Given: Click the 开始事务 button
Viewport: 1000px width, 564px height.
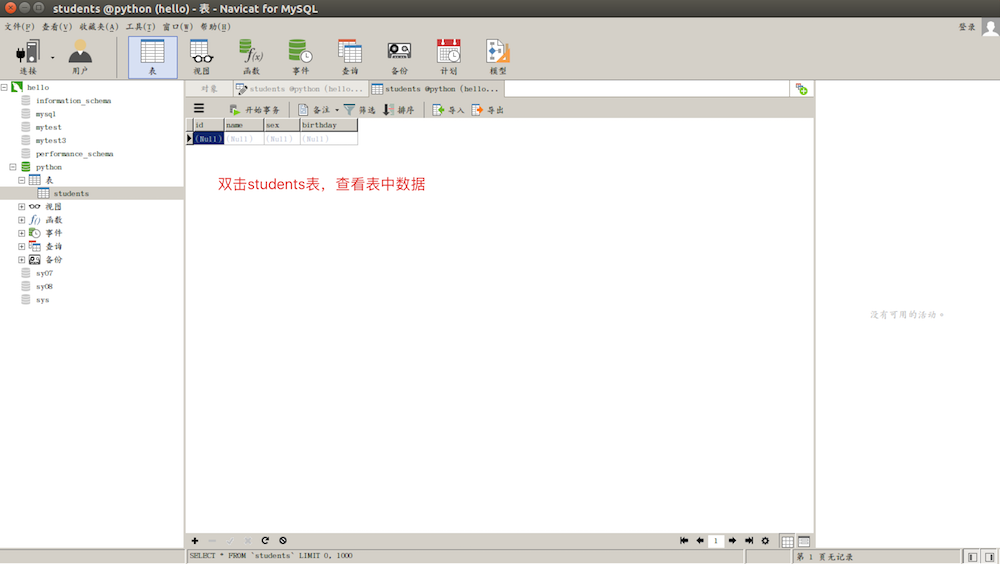Looking at the screenshot, I should tap(255, 110).
